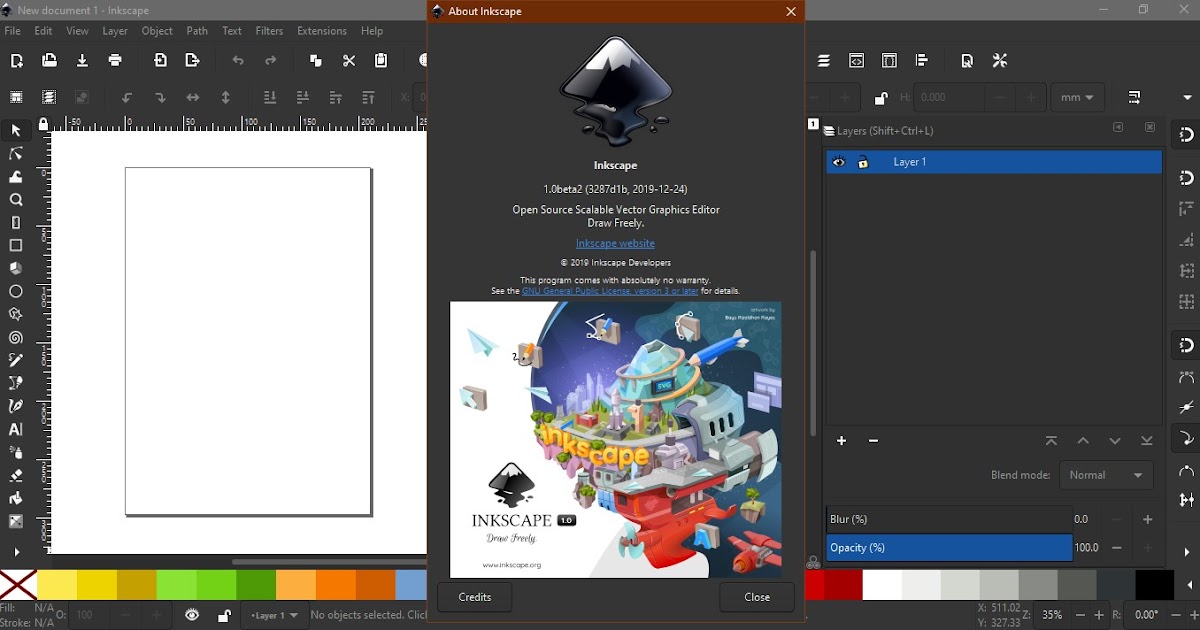Select the Zoom magnifier tool
This screenshot has height=630, width=1200.
tap(16, 200)
